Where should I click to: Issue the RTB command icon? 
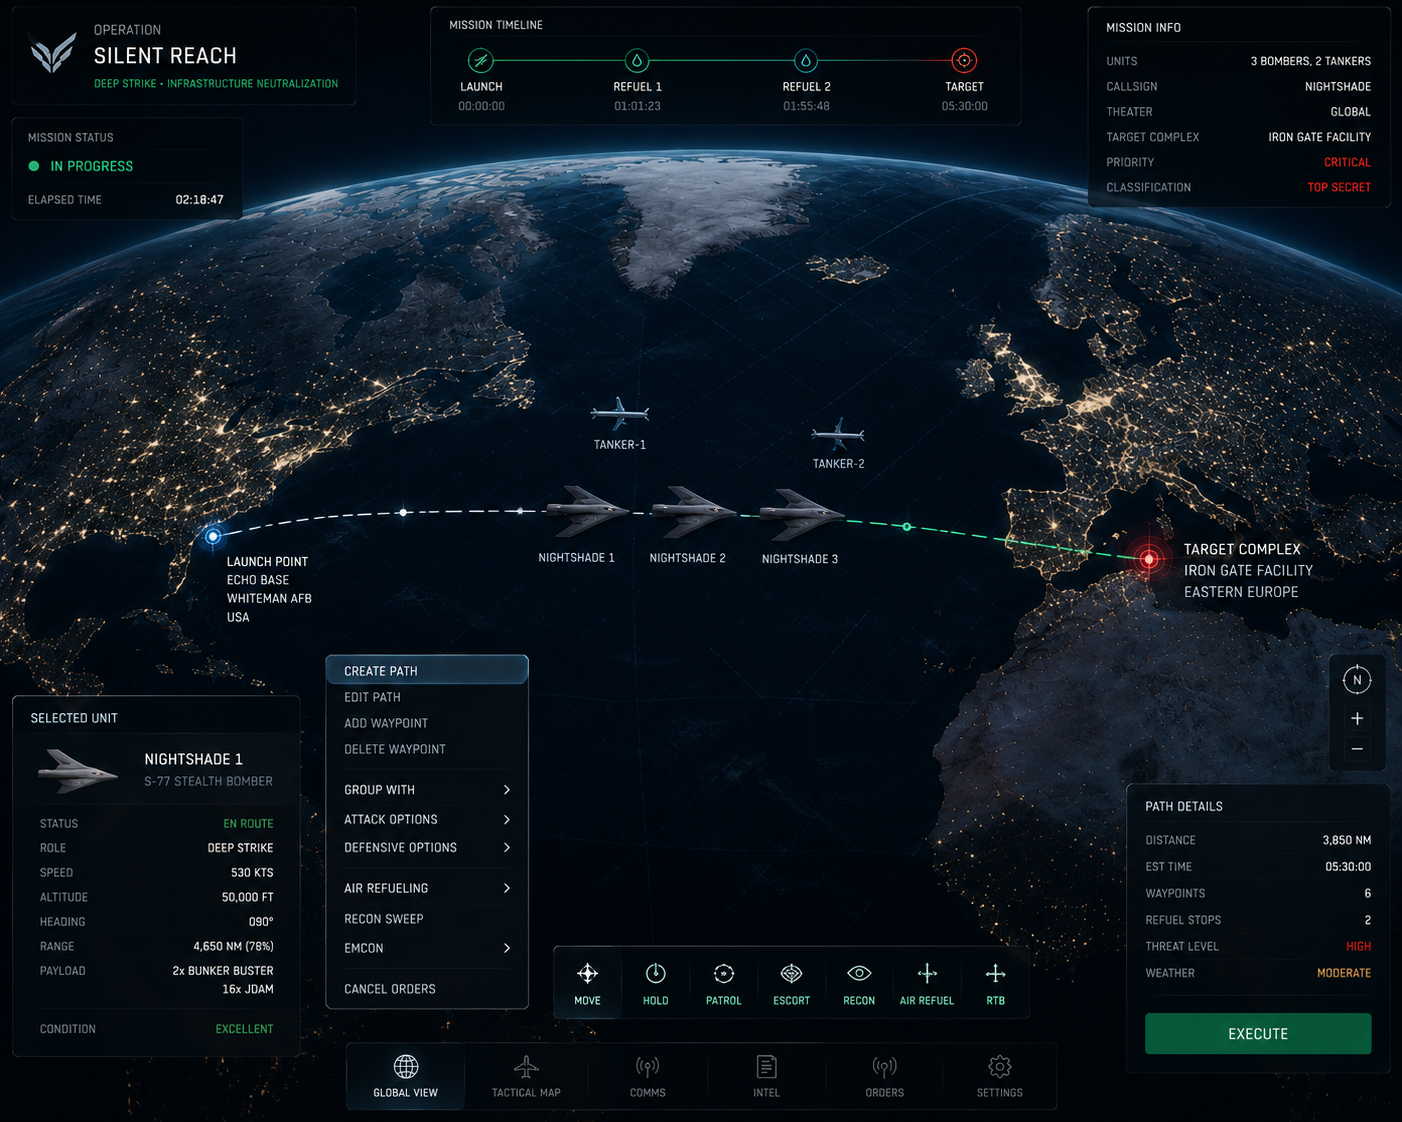996,973
